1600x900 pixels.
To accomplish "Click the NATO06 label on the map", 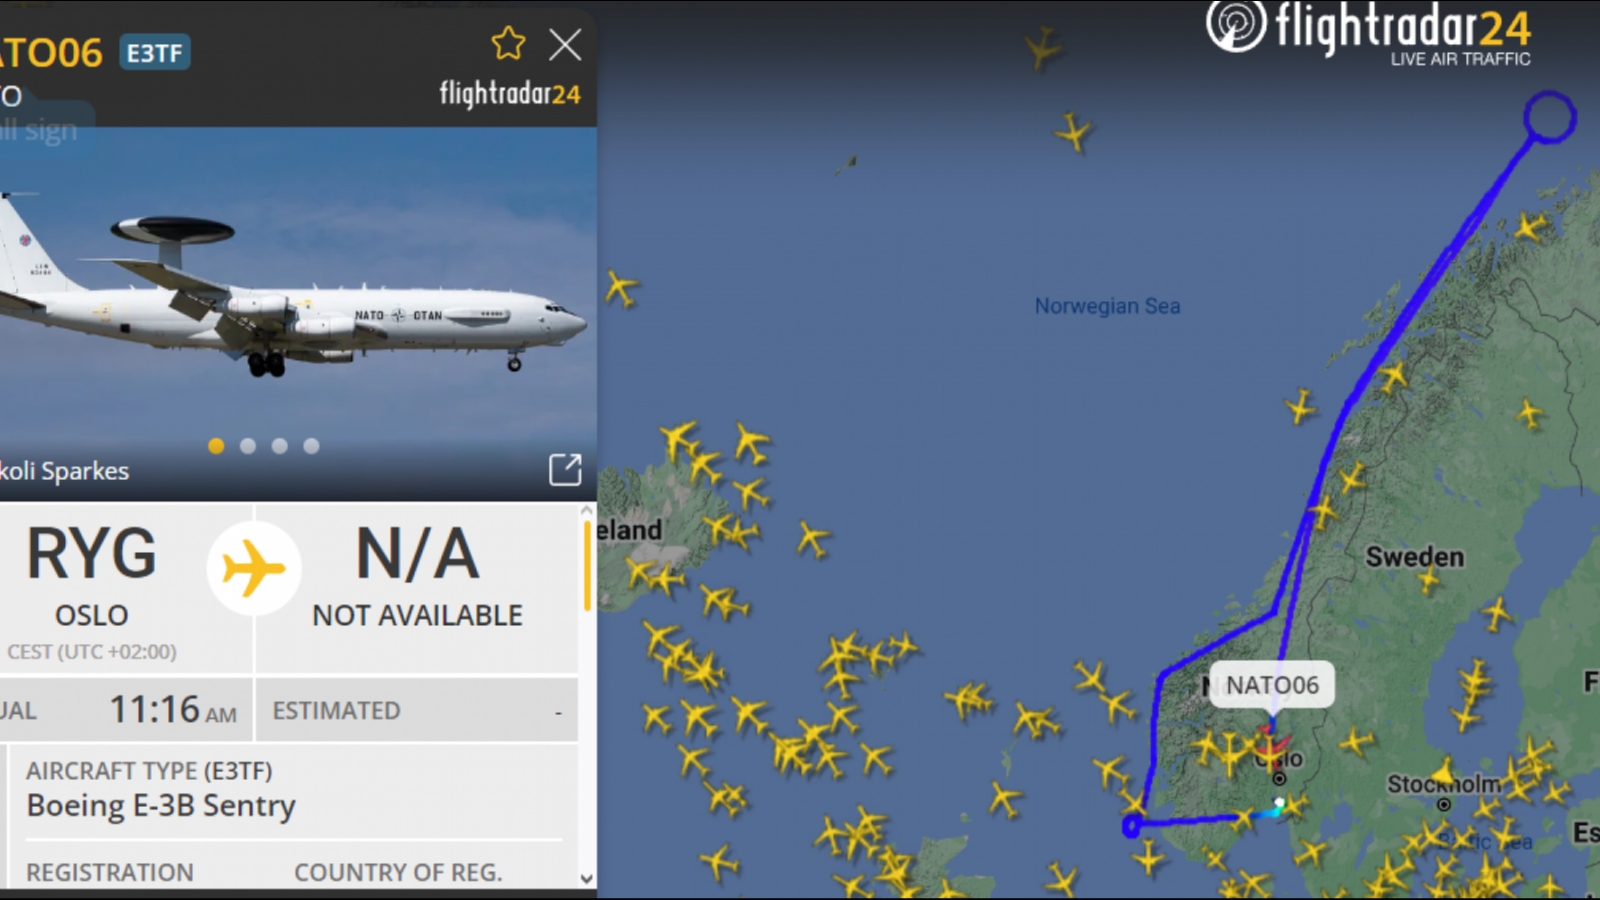I will [x=1272, y=685].
